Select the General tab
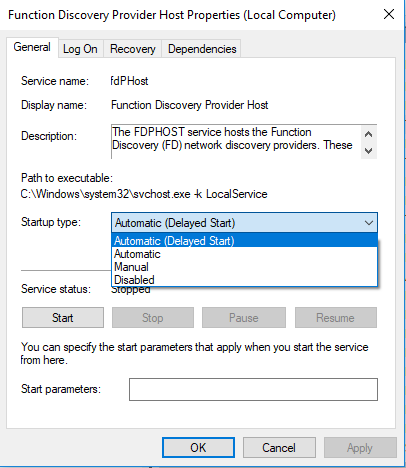 (x=32, y=47)
